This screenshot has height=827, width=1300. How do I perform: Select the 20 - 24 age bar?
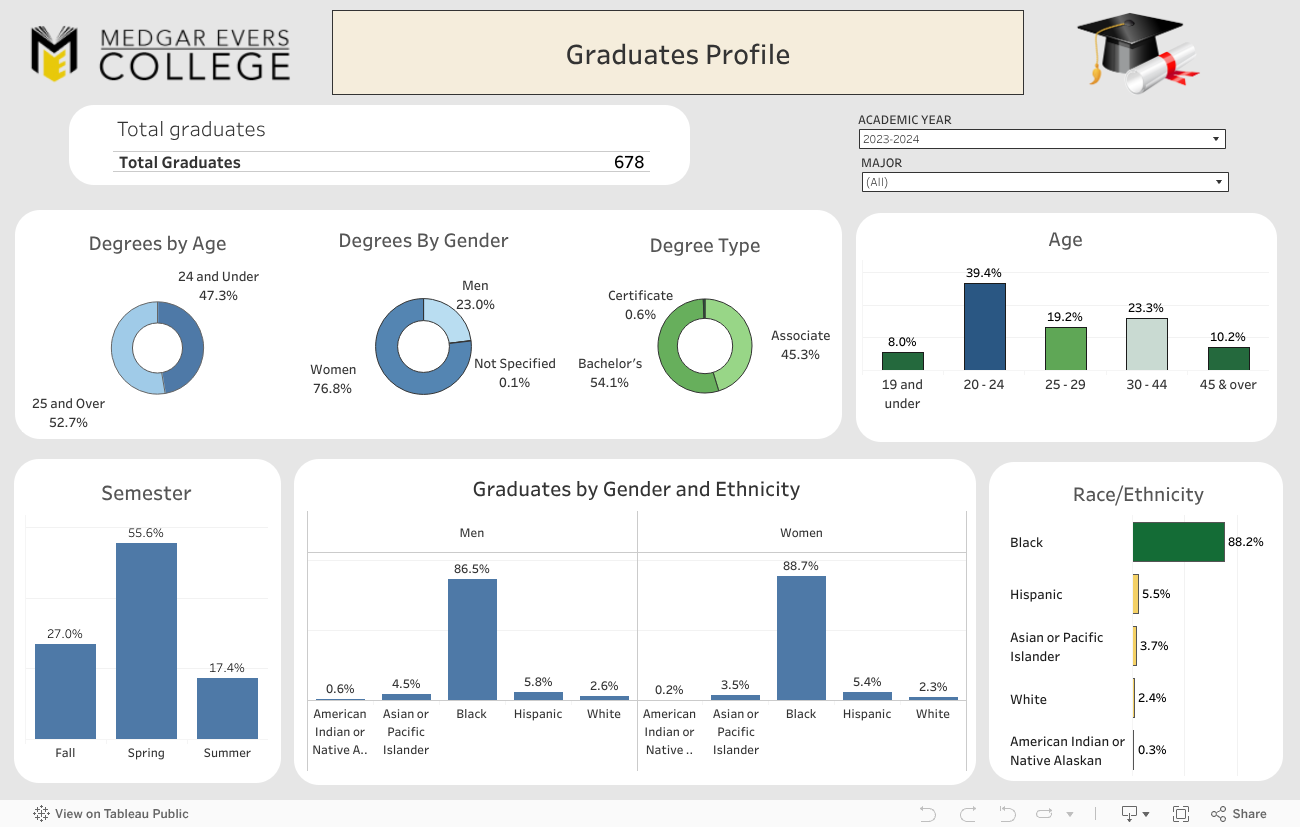984,327
